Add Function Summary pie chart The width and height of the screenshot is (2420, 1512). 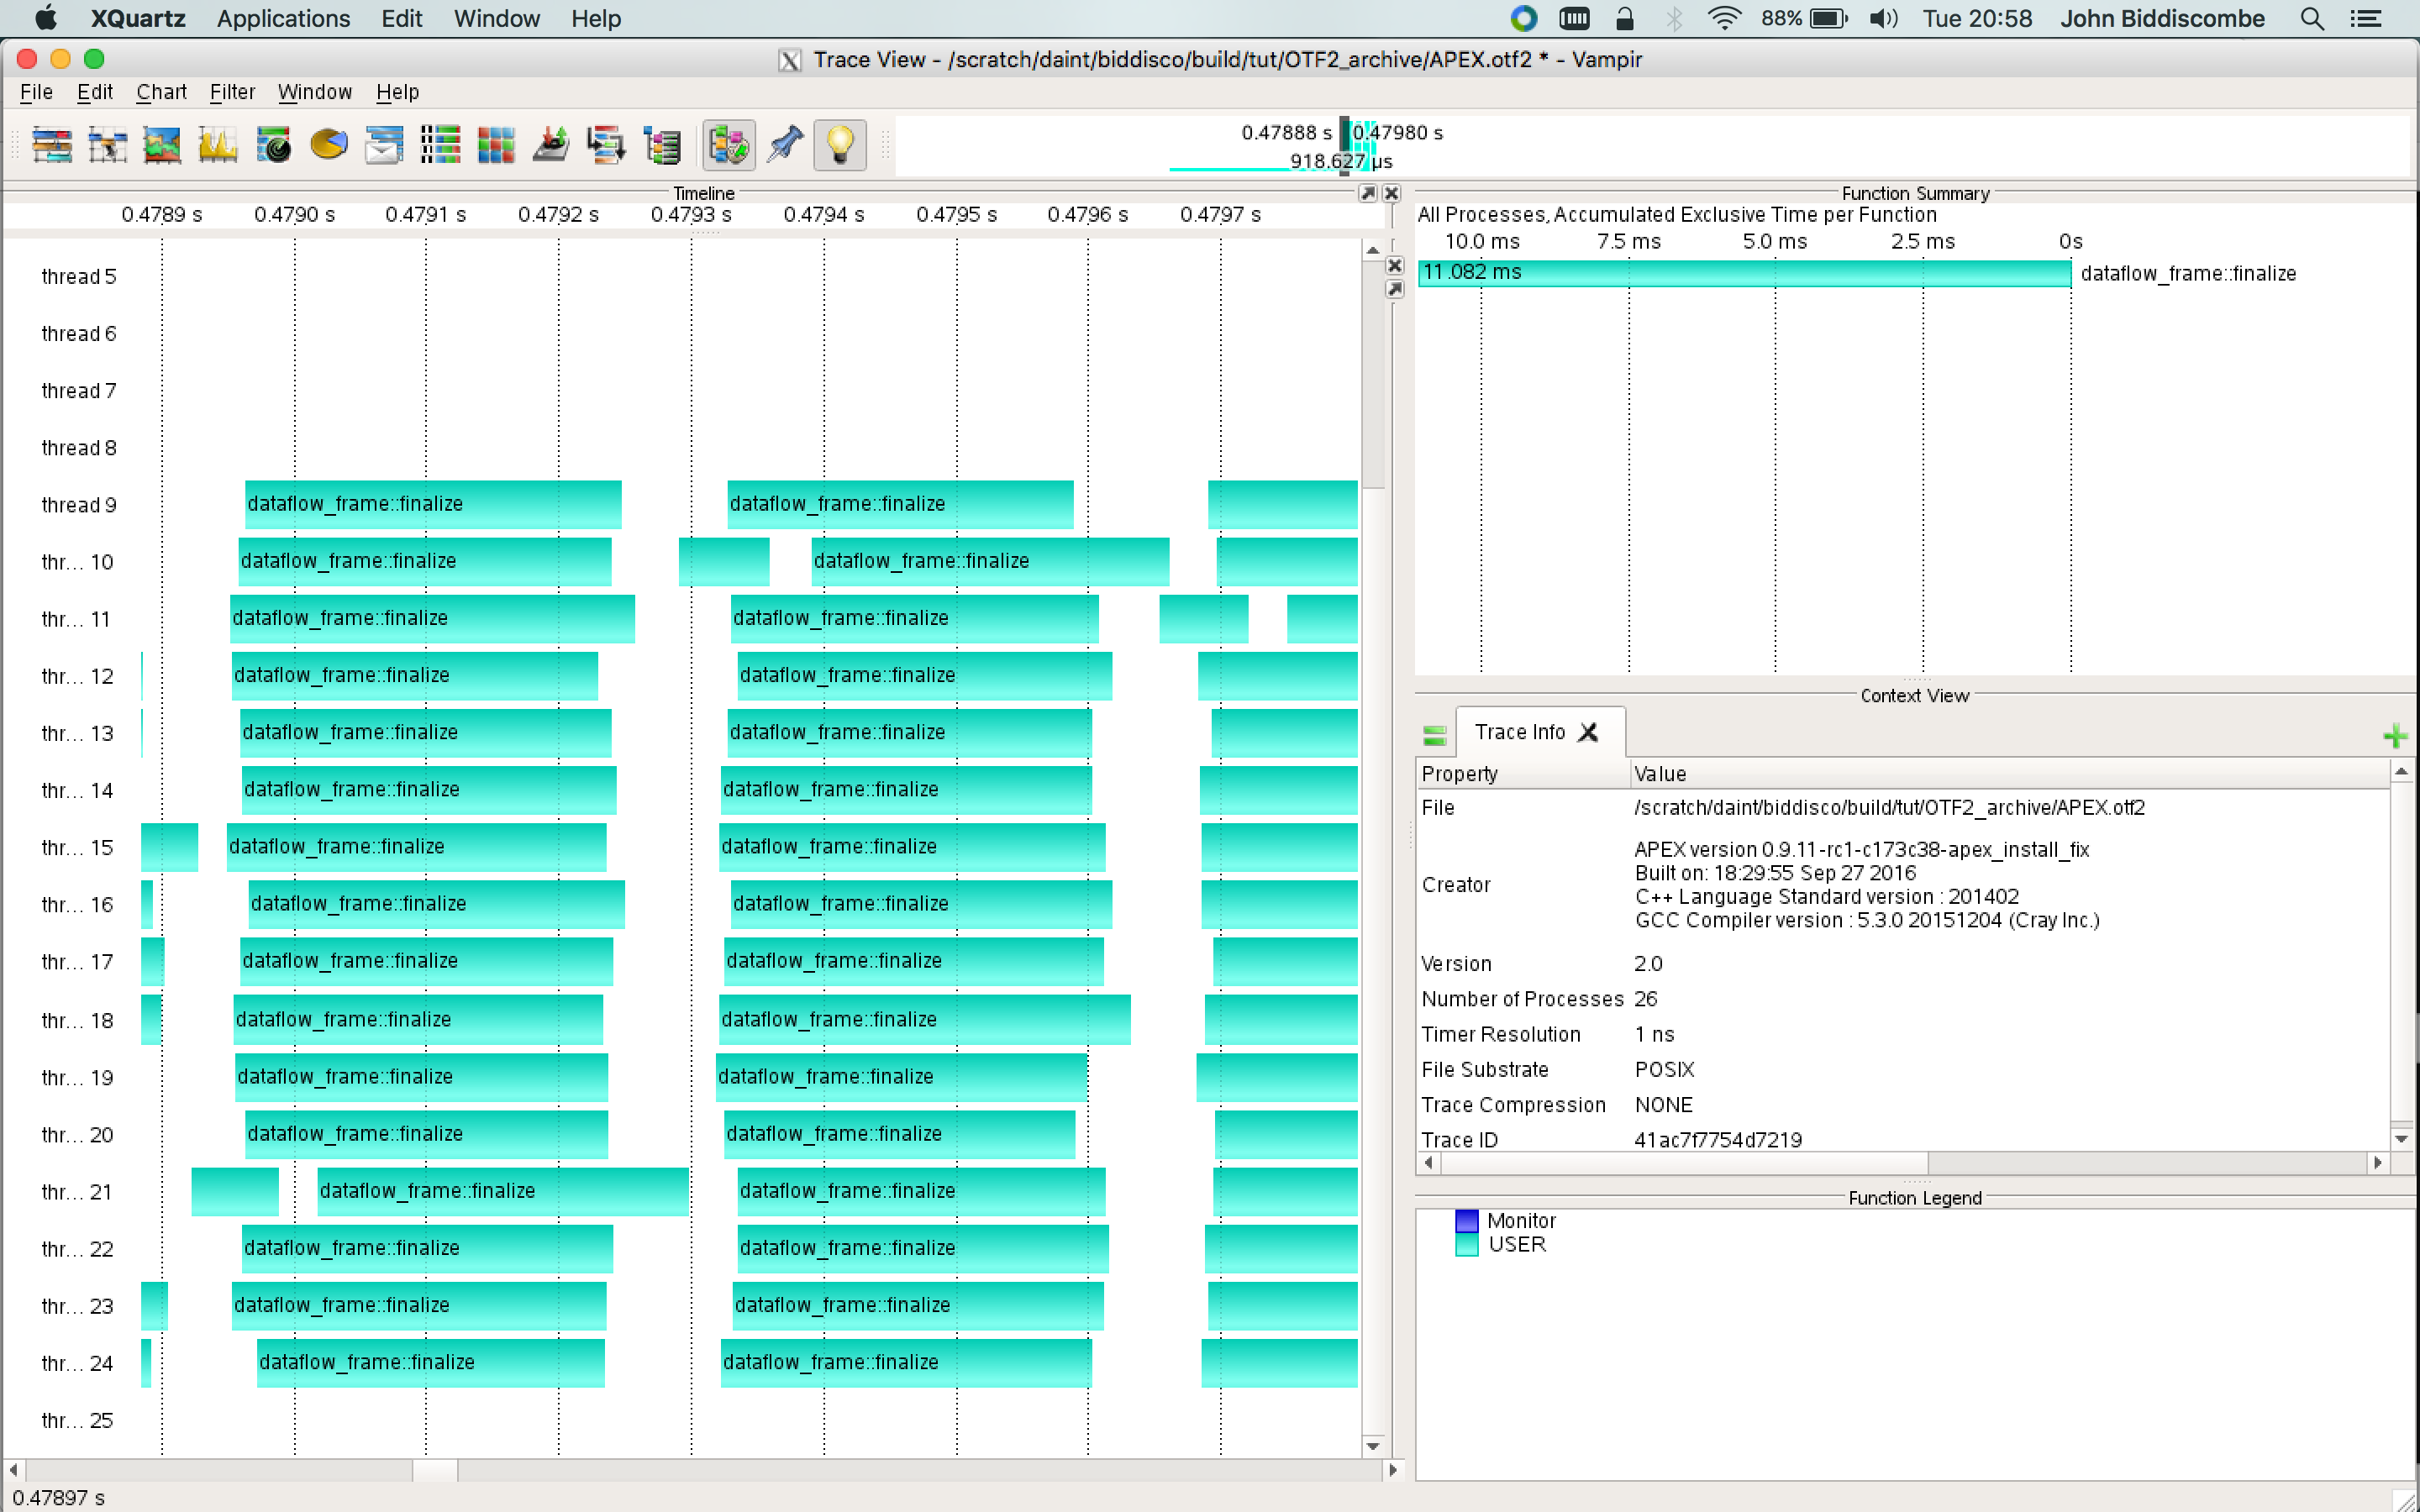pos(329,145)
